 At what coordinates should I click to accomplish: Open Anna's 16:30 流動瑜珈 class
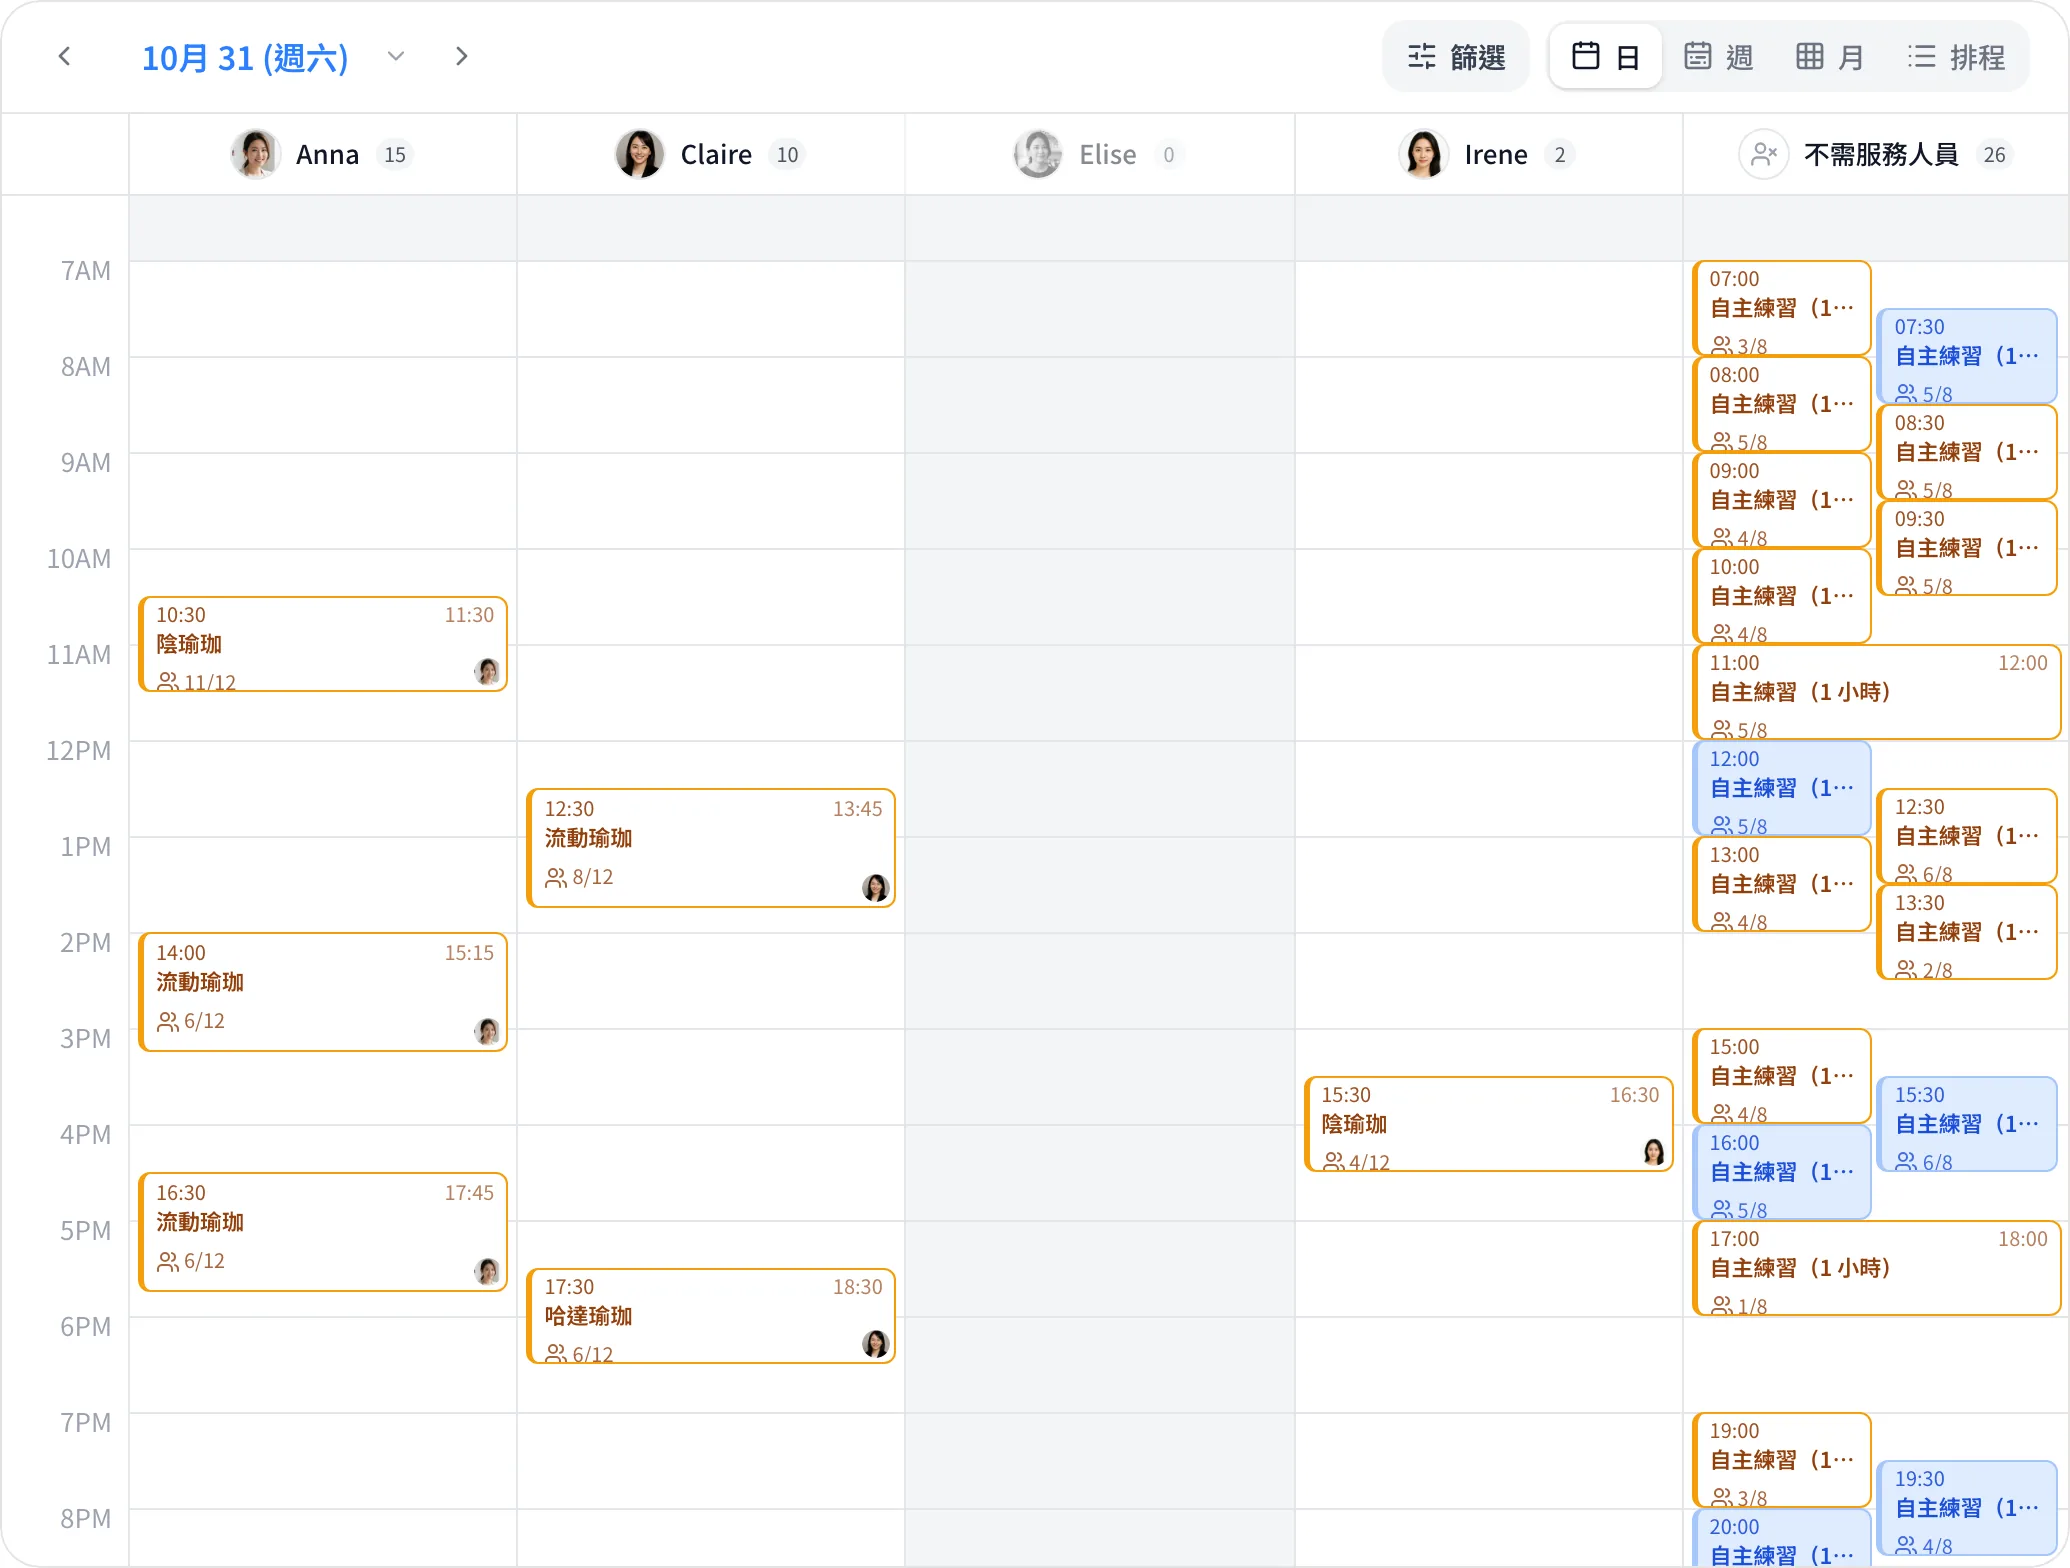323,1232
